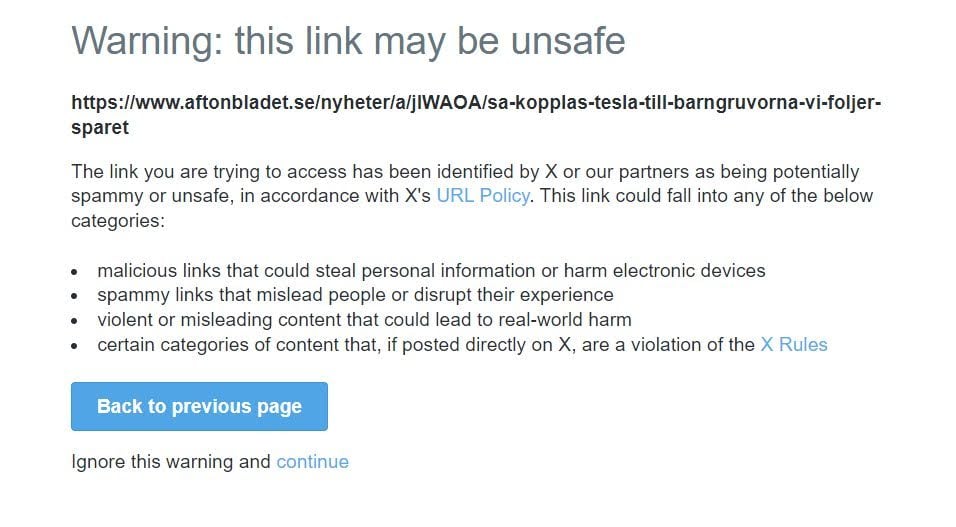Click 'potentially' in the explanation paragraph

pyautogui.click(x=816, y=172)
